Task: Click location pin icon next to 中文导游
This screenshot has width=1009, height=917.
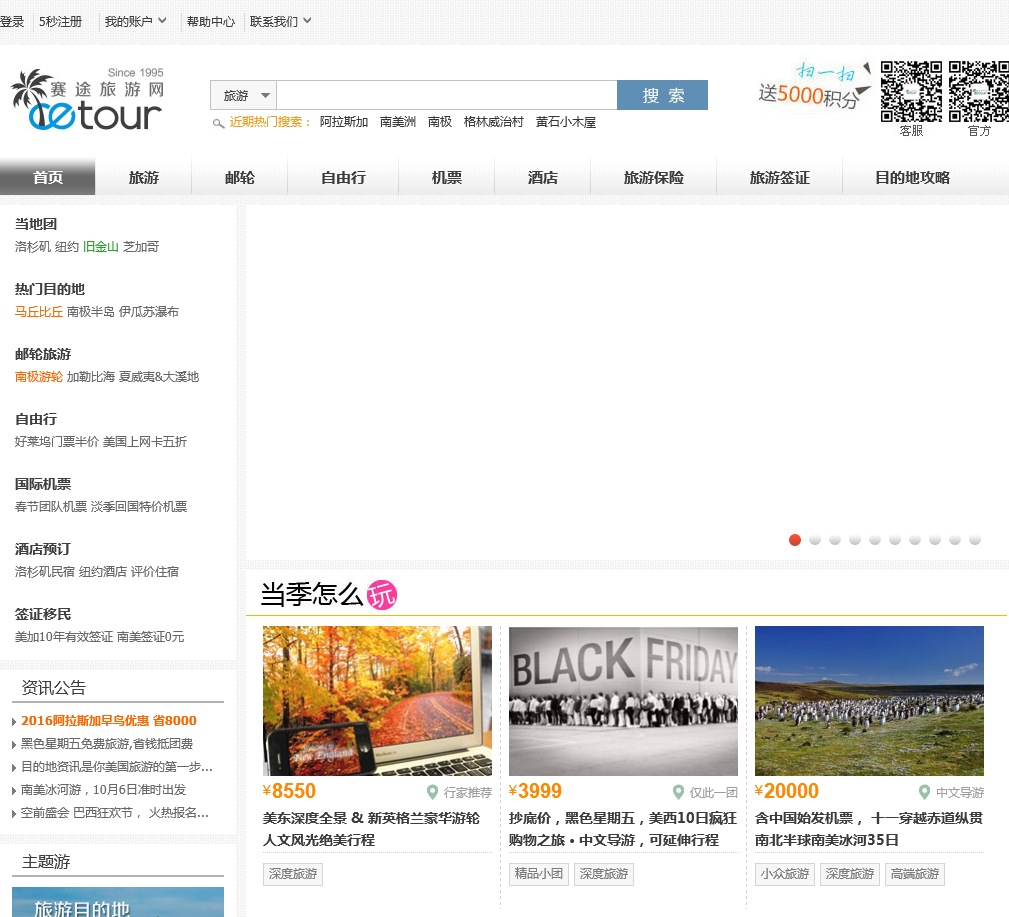Action: pos(924,792)
